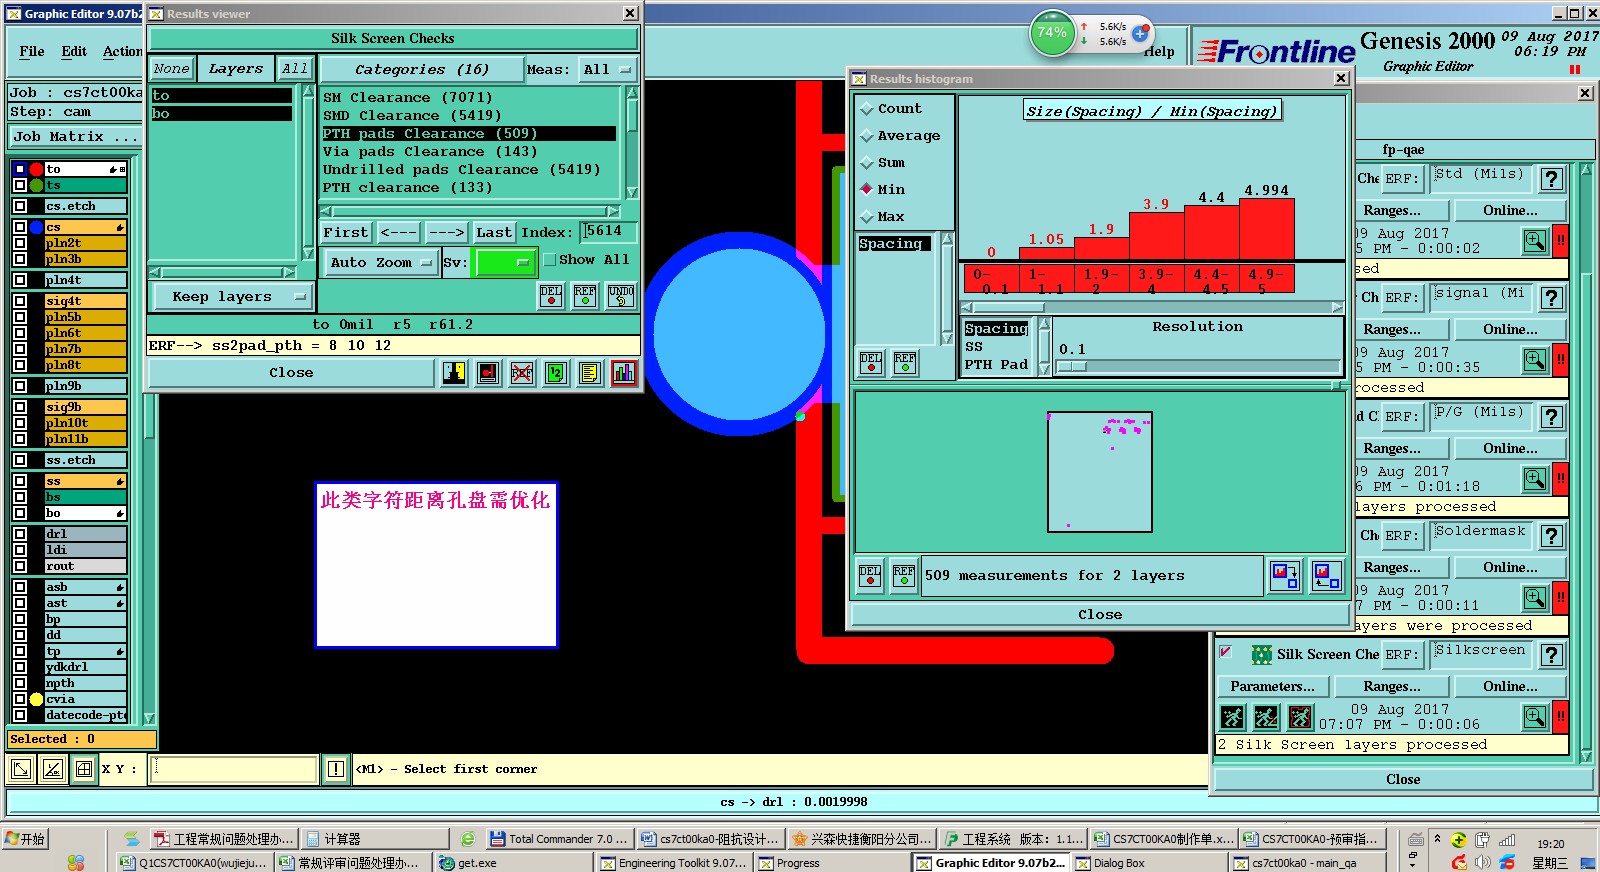Click the UNDO icon in Results viewer
This screenshot has height=872, width=1600.
621,296
